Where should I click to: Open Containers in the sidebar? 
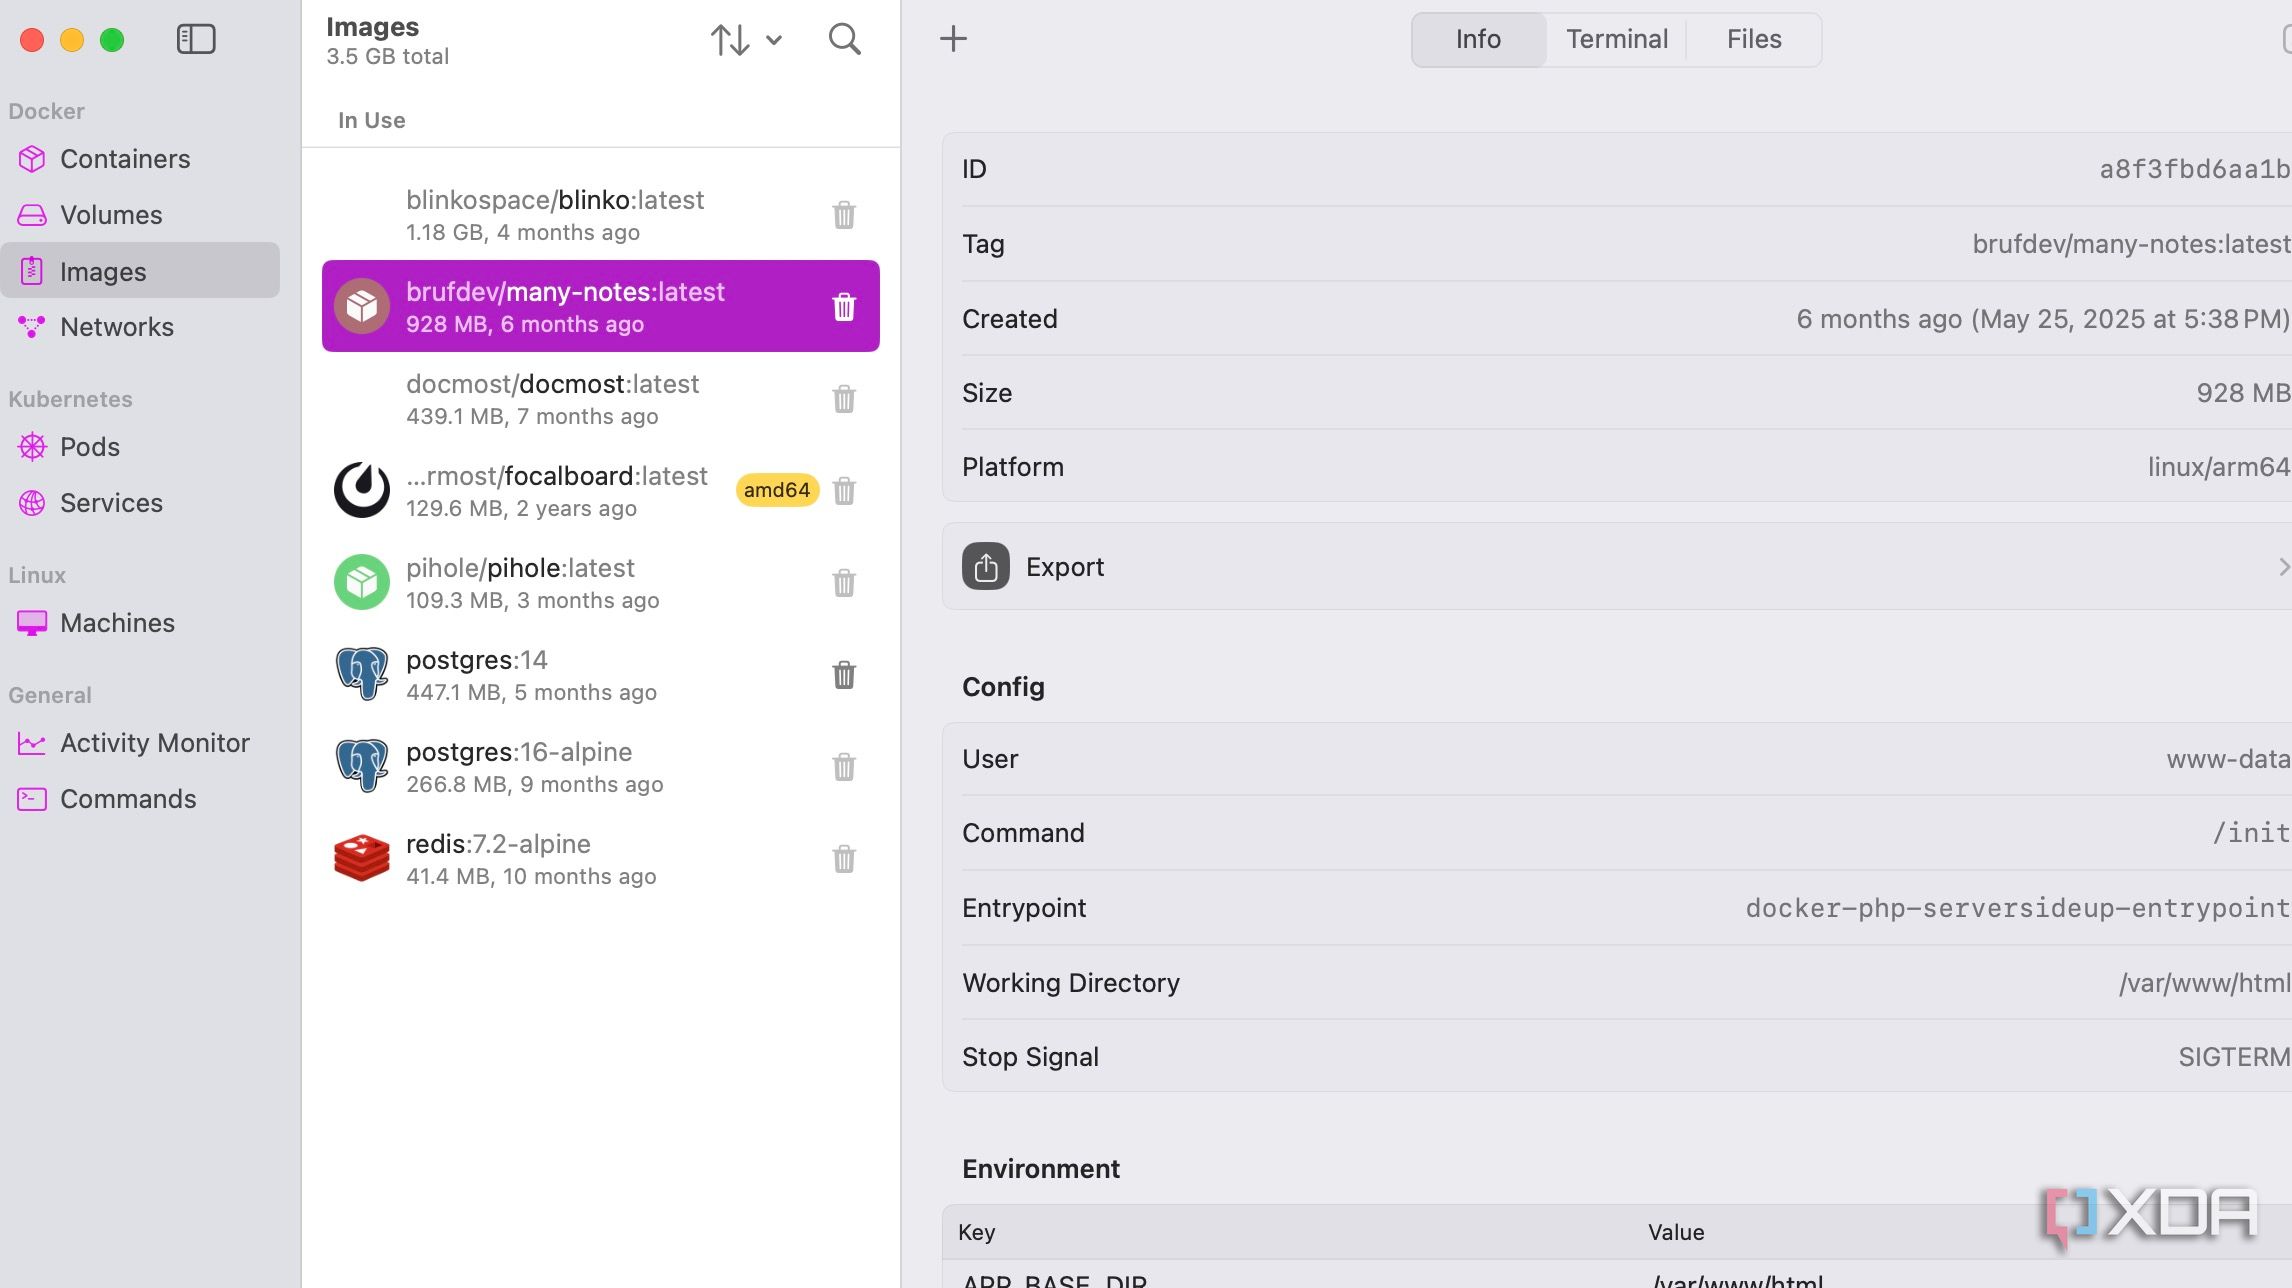[141, 159]
